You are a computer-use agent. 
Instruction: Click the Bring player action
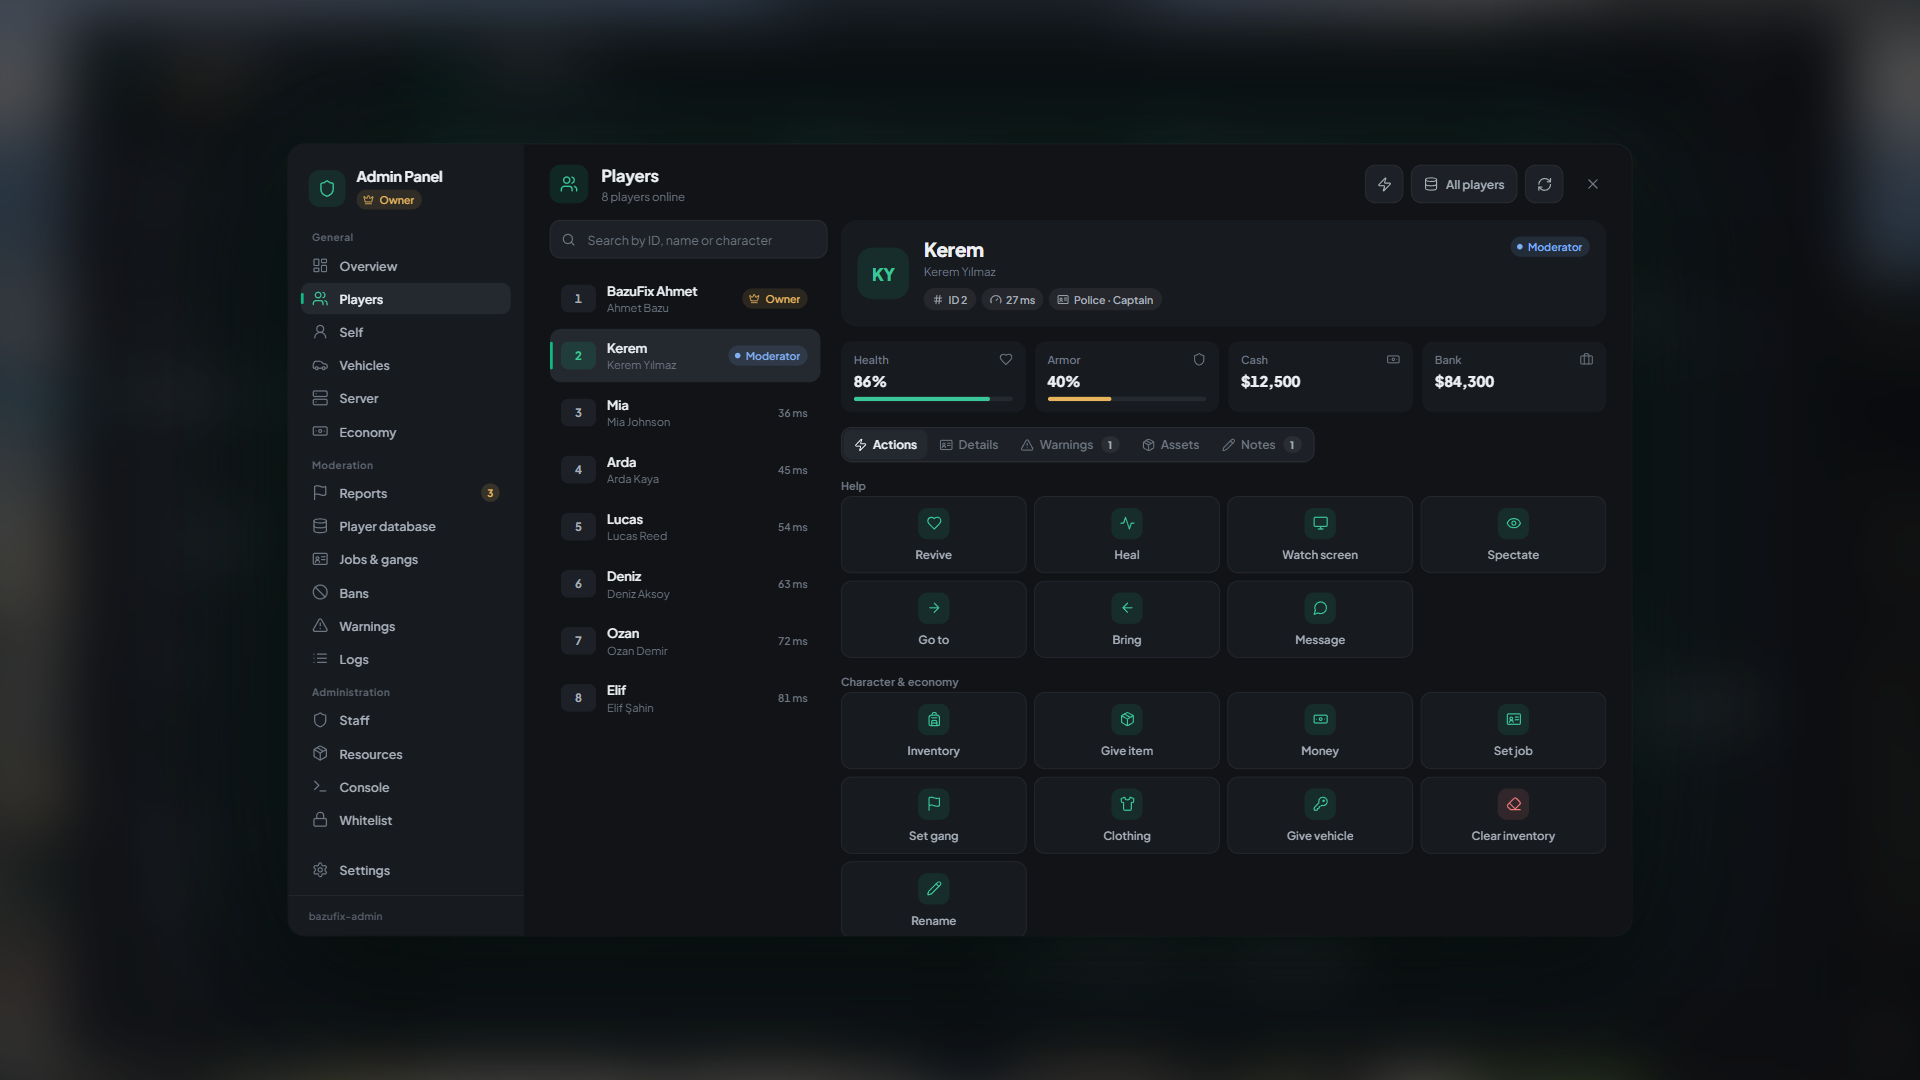point(1126,620)
